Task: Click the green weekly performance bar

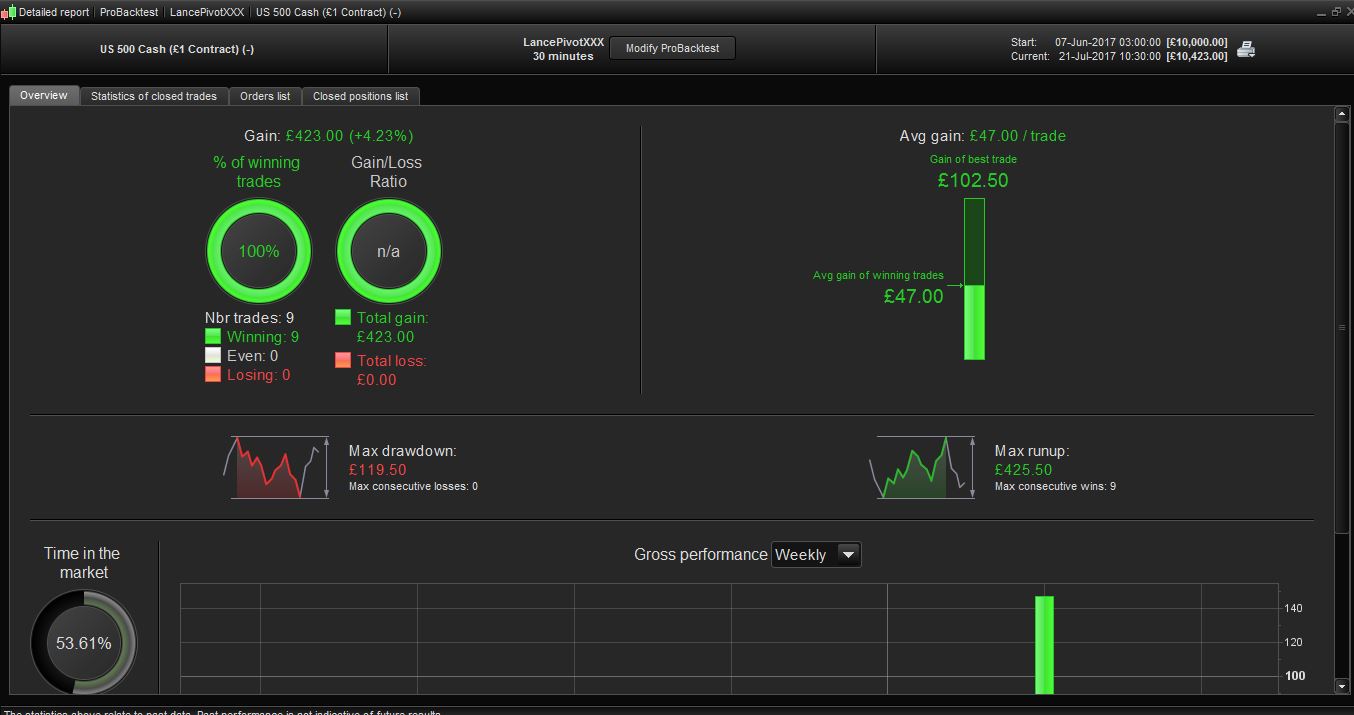Action: tap(1044, 645)
